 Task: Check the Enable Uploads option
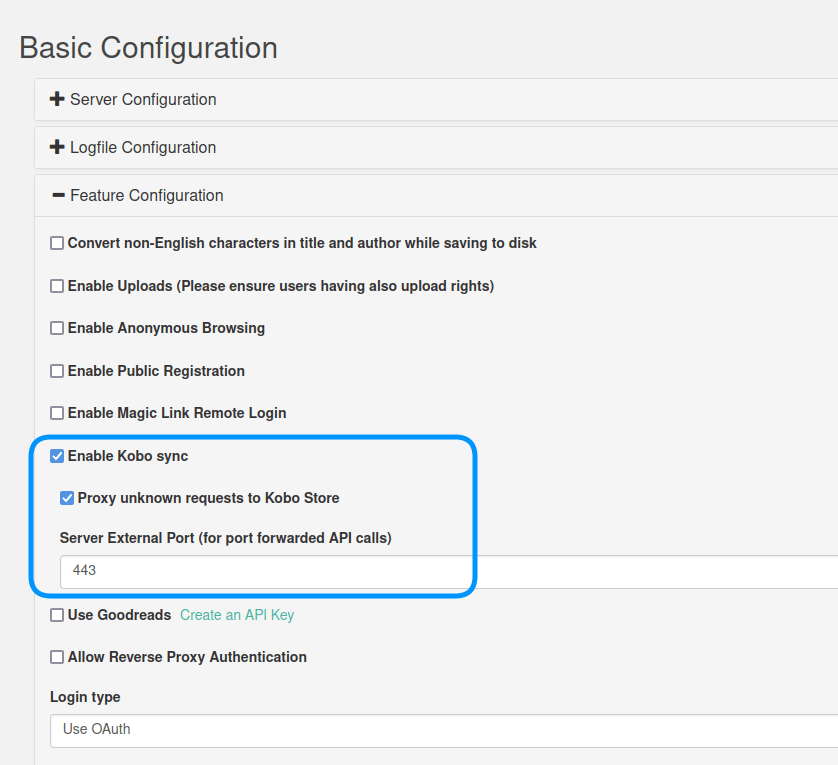pyautogui.click(x=57, y=286)
